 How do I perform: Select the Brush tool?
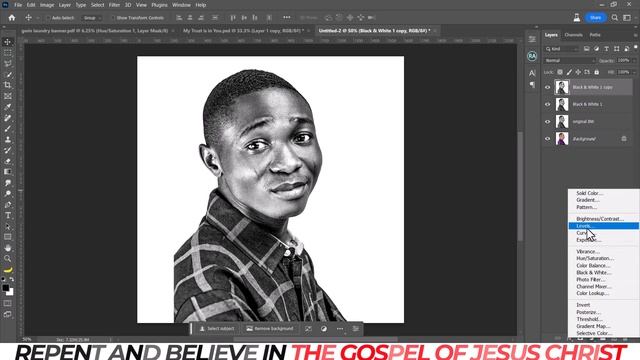7,129
